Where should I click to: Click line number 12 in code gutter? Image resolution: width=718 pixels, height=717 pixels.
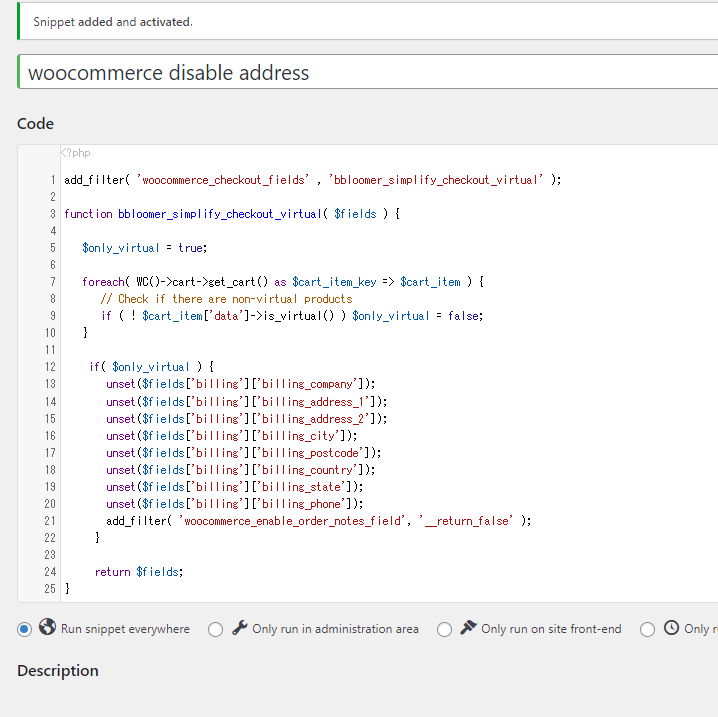point(49,367)
